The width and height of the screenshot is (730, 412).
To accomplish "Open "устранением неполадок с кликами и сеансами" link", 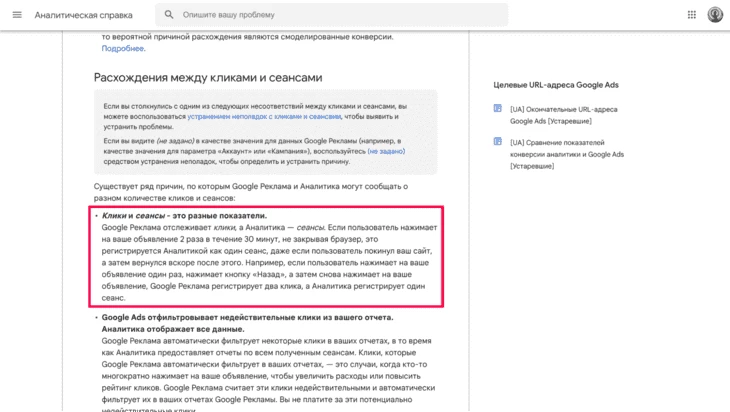I will [264, 116].
